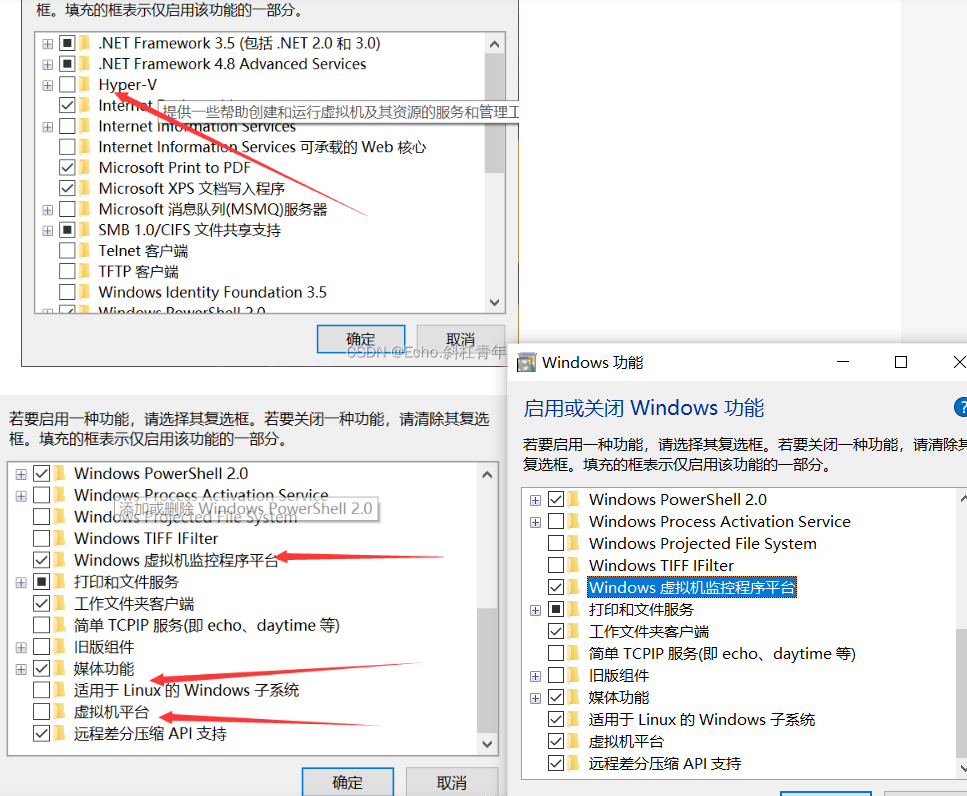Select Windows Identity Foundation 3.5 item
The width and height of the screenshot is (967, 796).
coord(212,292)
